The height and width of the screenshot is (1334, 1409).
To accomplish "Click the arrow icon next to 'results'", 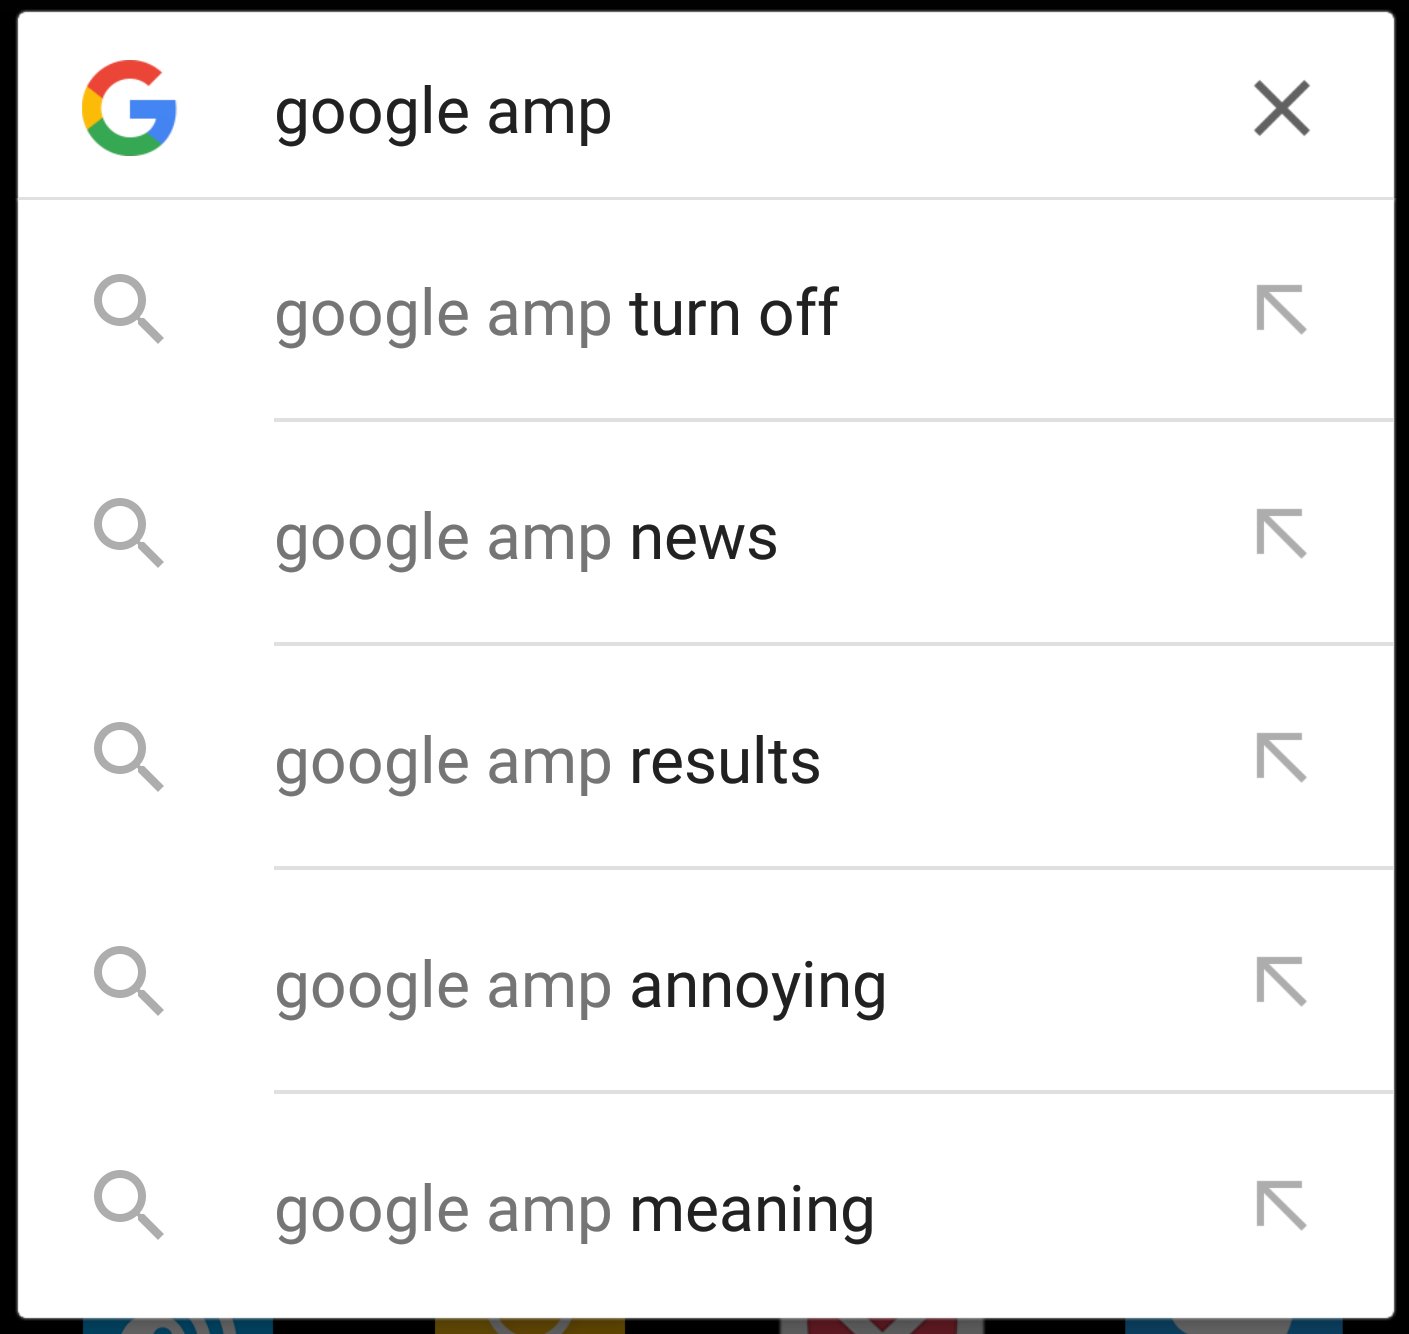I will [x=1281, y=757].
